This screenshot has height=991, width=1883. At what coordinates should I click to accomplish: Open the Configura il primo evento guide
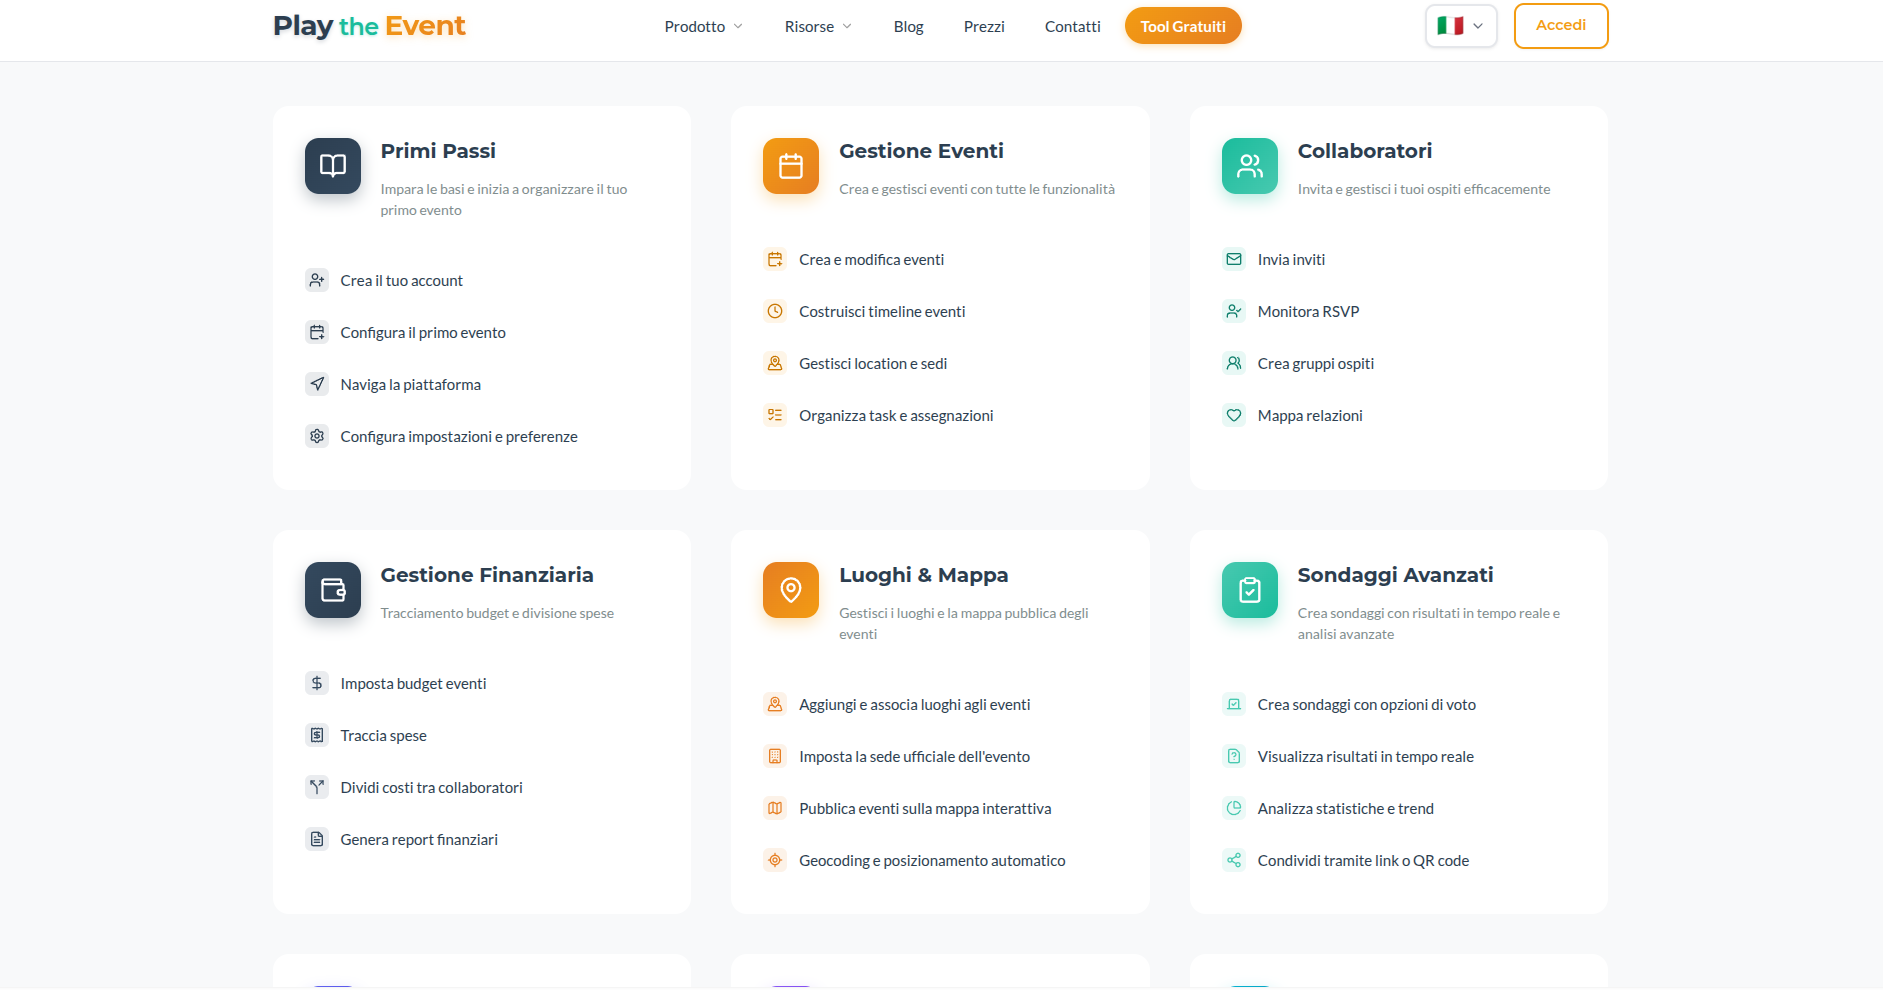423,333
